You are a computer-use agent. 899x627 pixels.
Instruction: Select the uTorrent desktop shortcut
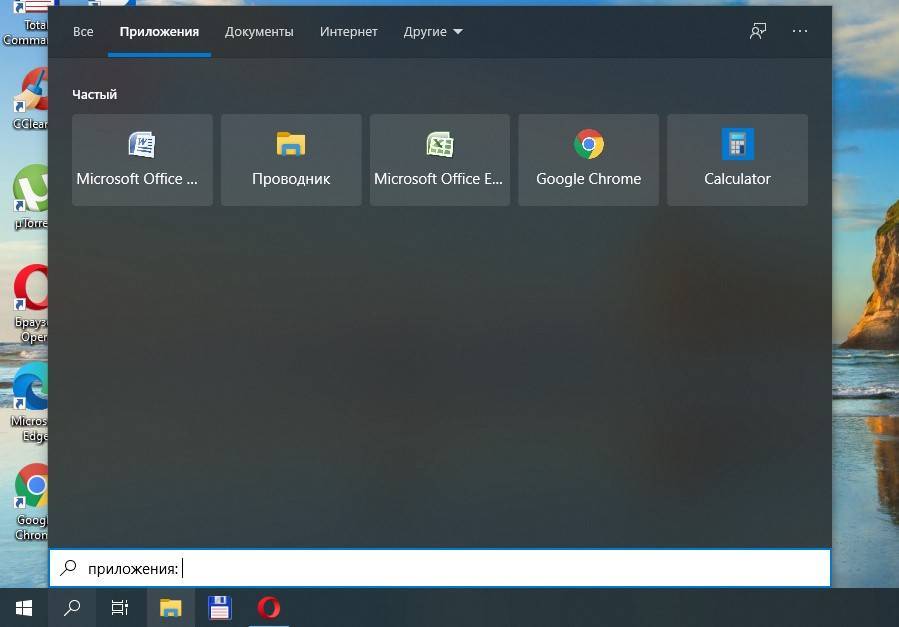(30, 192)
